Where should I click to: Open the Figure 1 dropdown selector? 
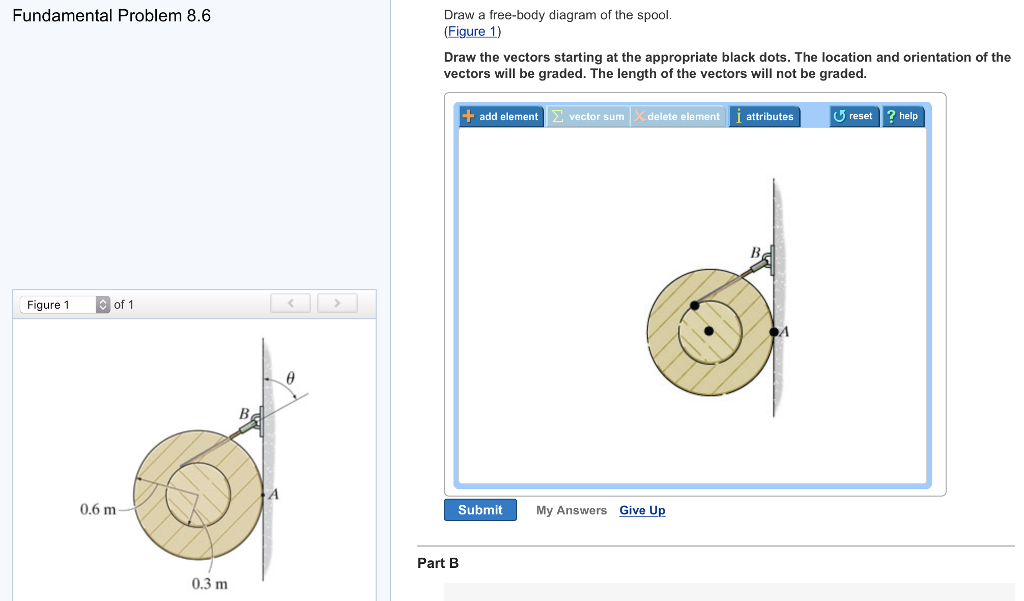point(65,304)
